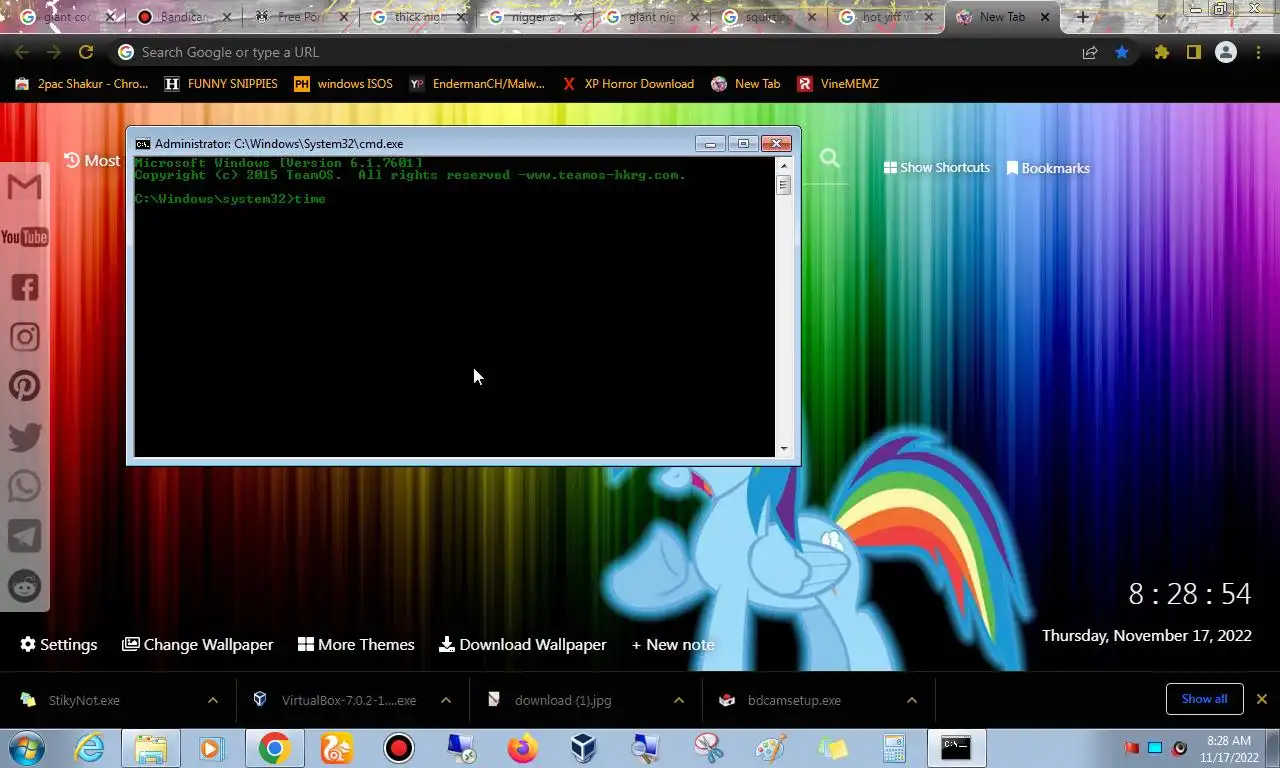Open Instagram shortcut in sidebar

[24, 337]
